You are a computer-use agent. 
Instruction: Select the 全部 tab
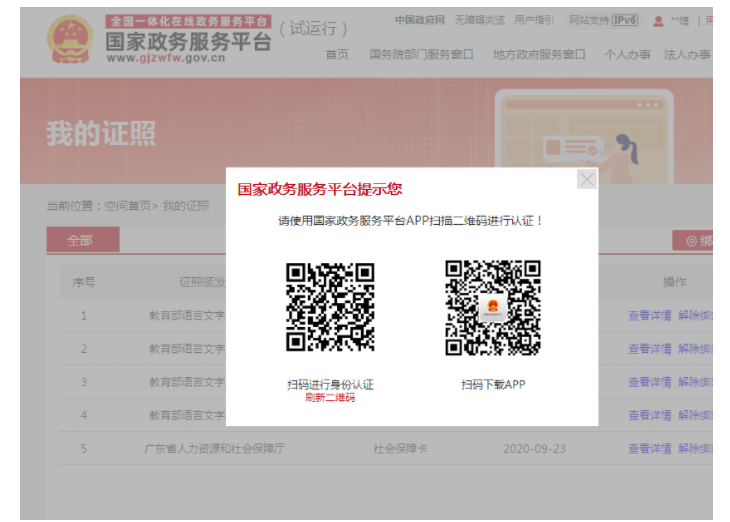point(82,240)
